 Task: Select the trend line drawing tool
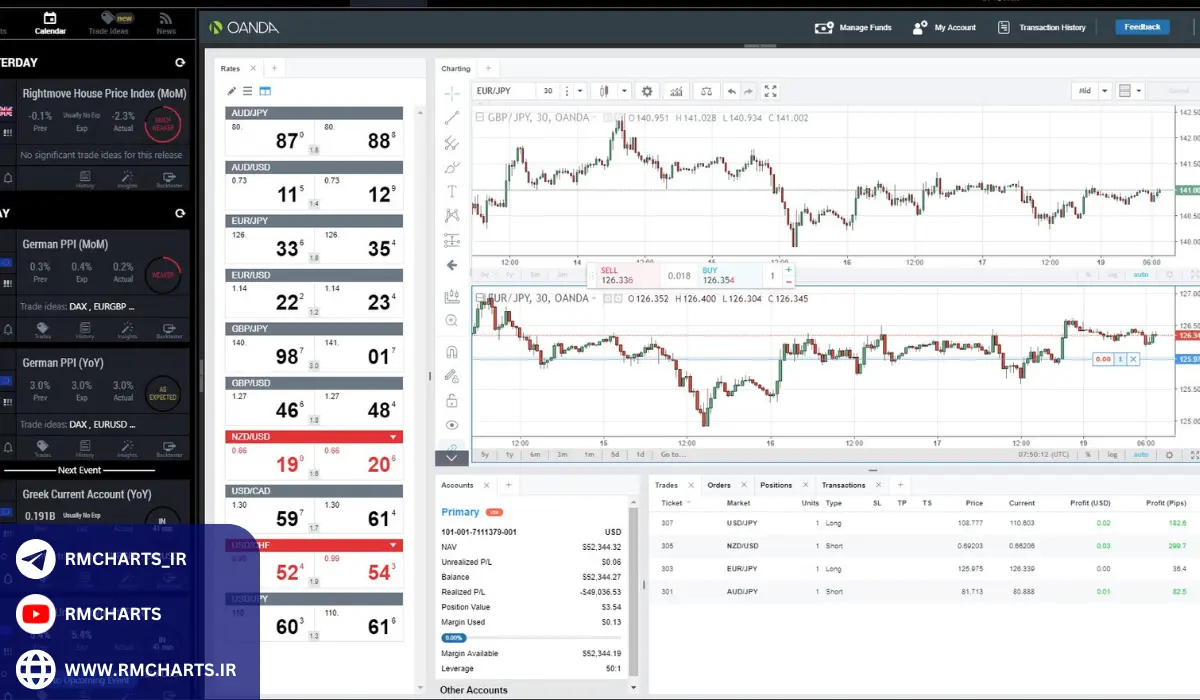(x=452, y=117)
